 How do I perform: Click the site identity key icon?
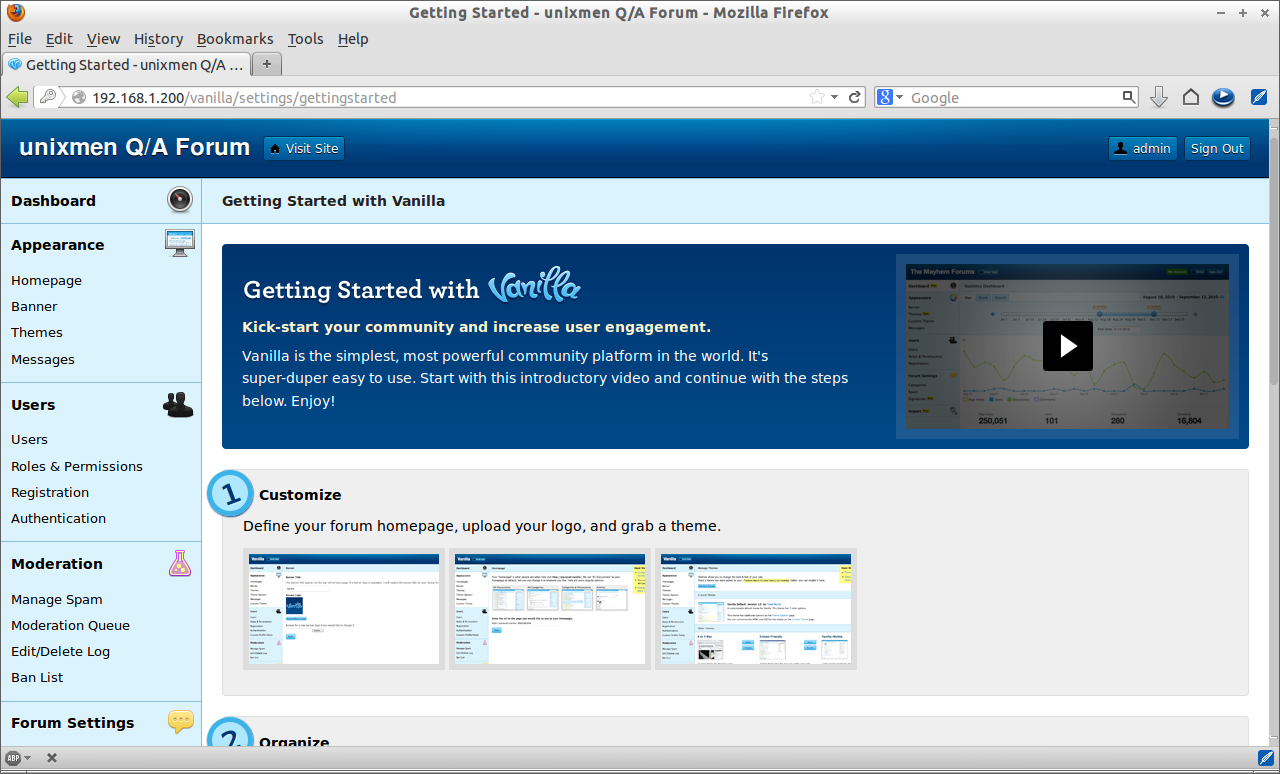coord(47,97)
